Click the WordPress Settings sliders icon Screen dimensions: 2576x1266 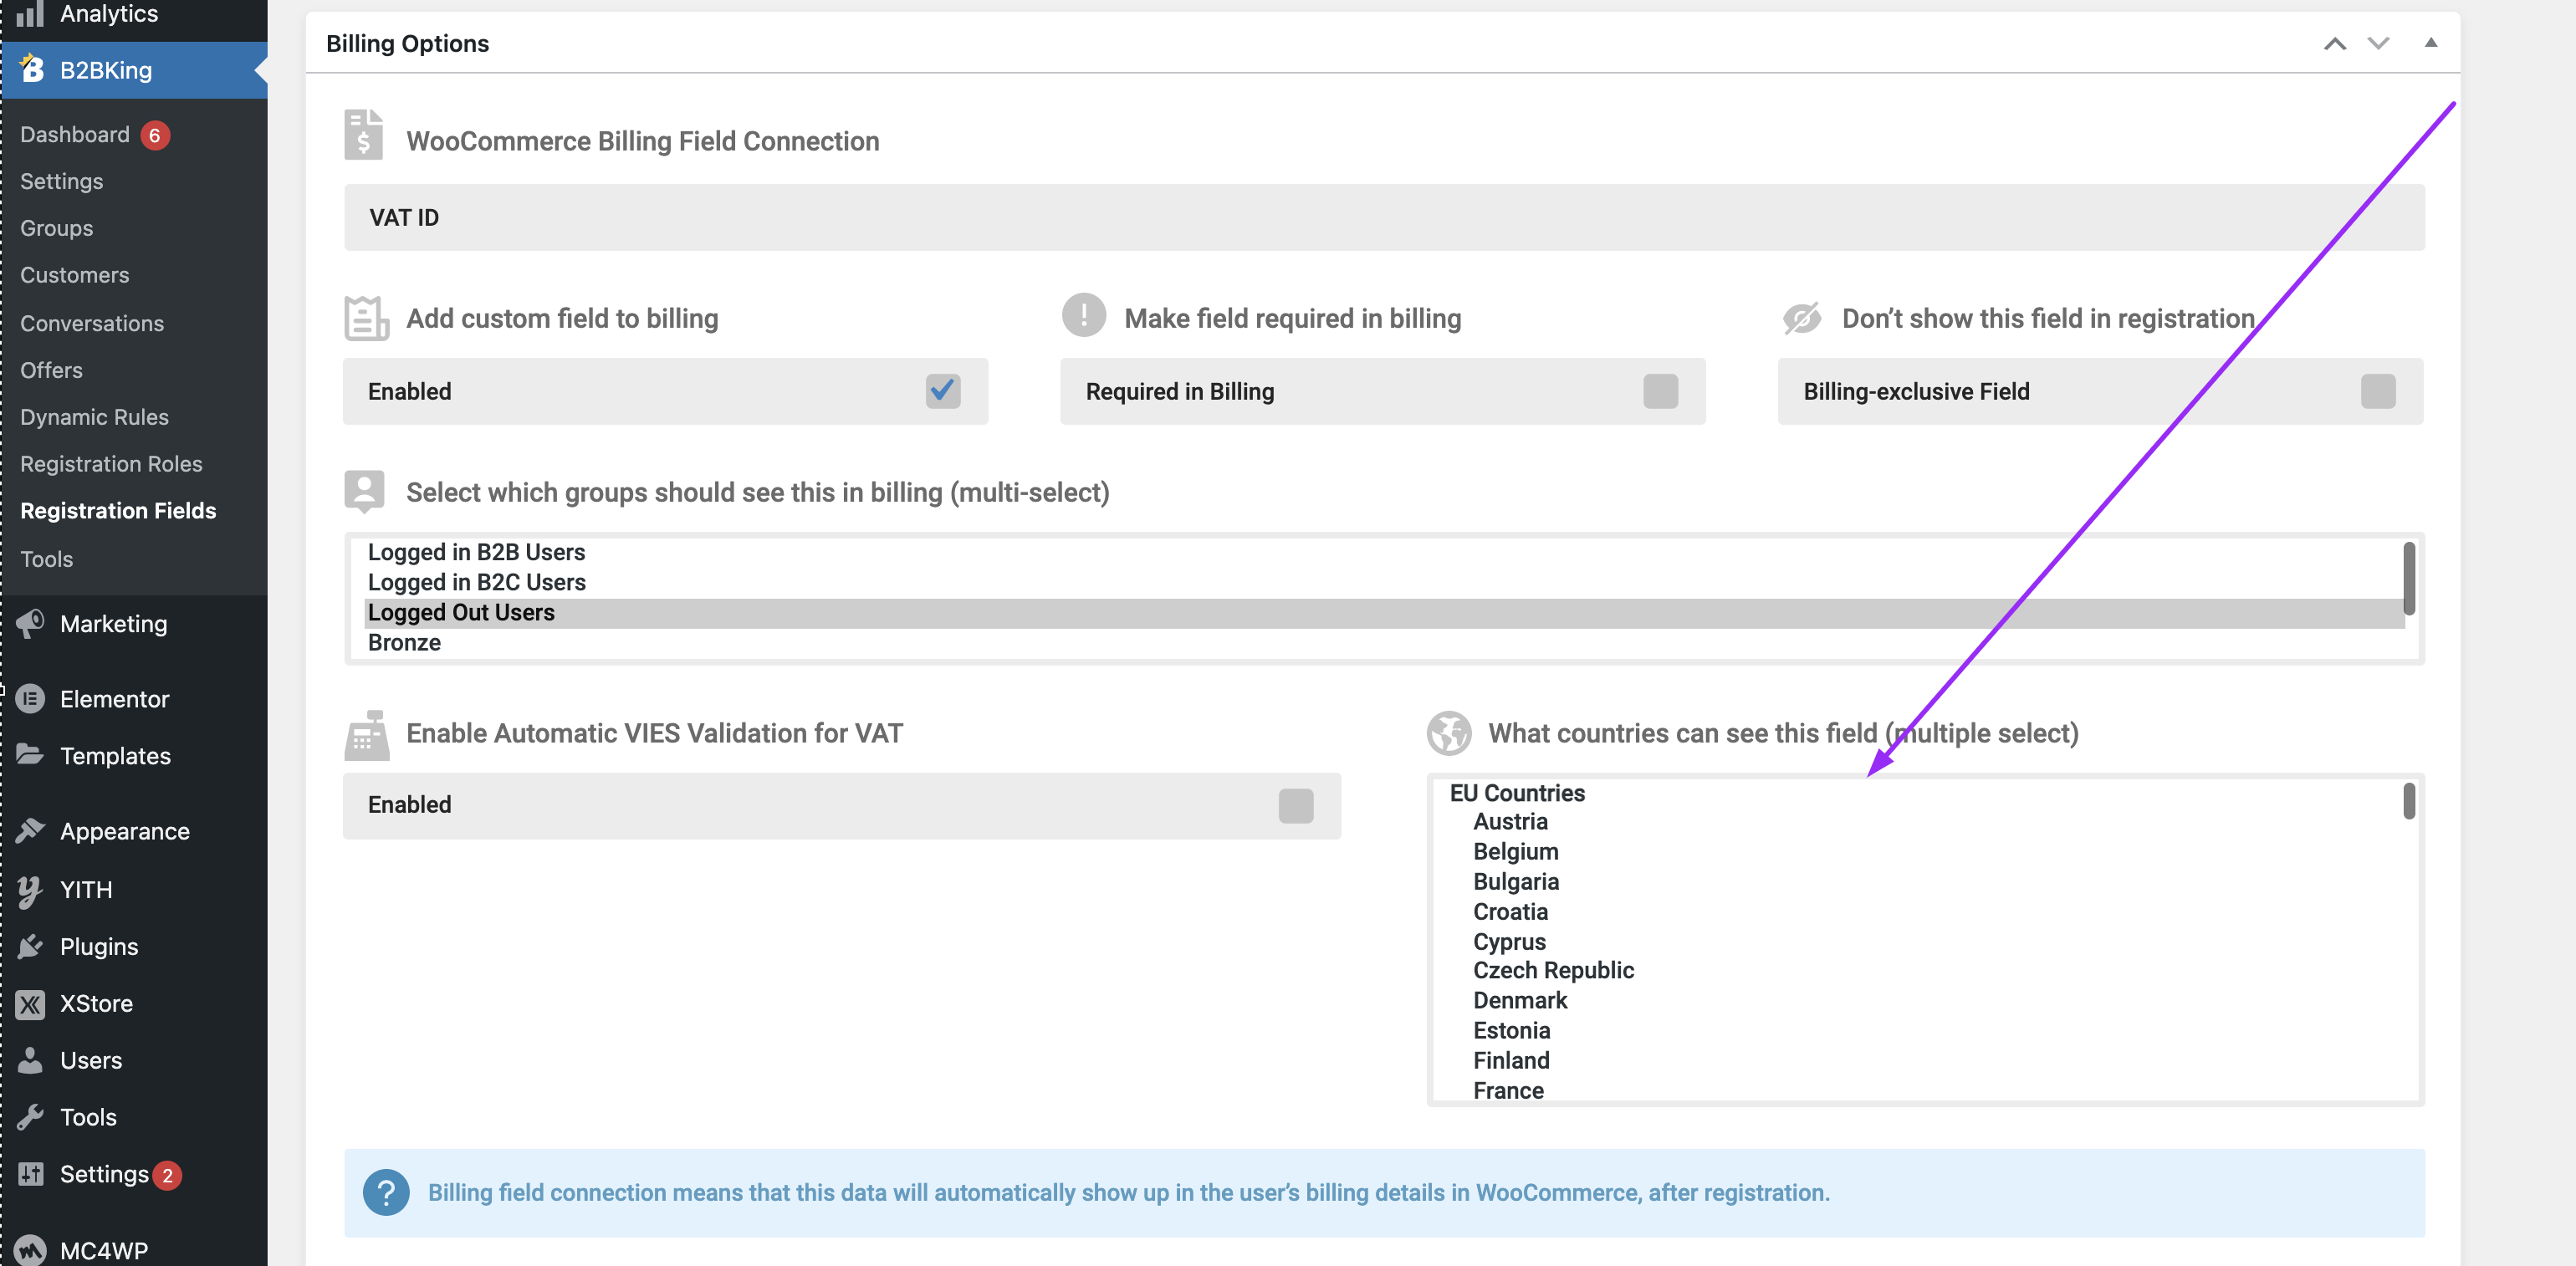pos(30,1173)
